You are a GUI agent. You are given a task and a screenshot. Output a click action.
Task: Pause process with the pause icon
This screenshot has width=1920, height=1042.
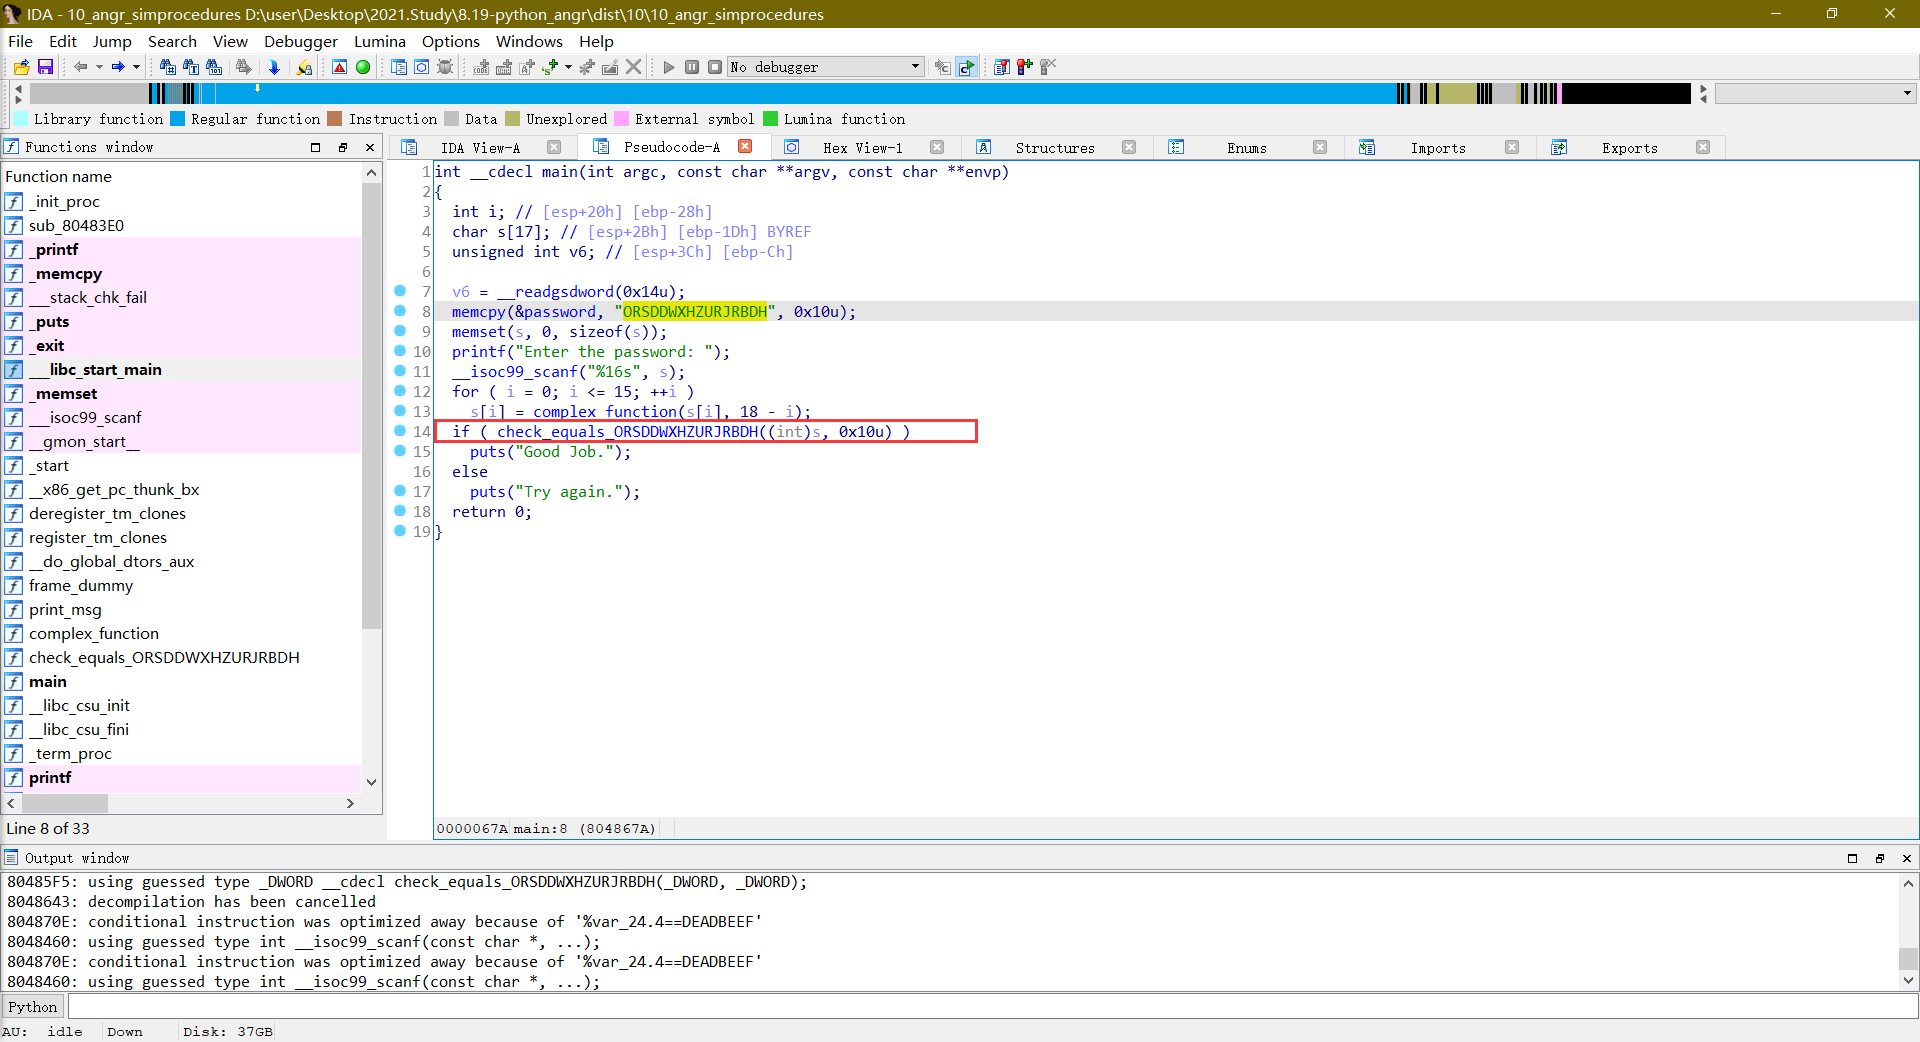[692, 67]
